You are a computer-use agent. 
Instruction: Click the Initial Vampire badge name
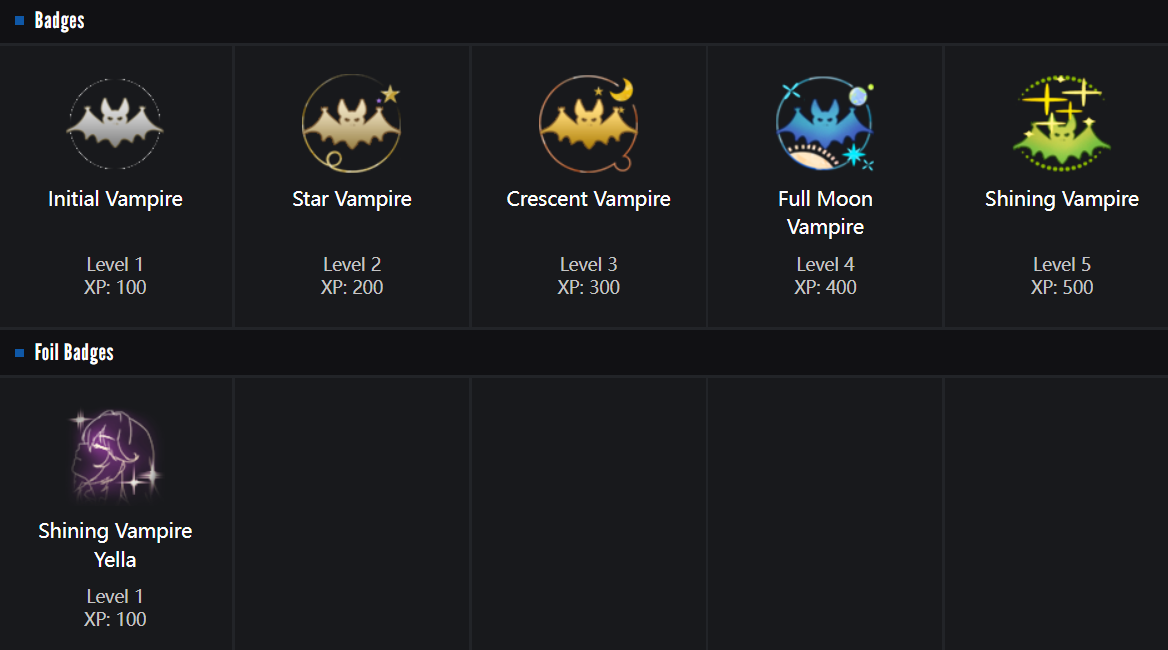click(x=115, y=199)
